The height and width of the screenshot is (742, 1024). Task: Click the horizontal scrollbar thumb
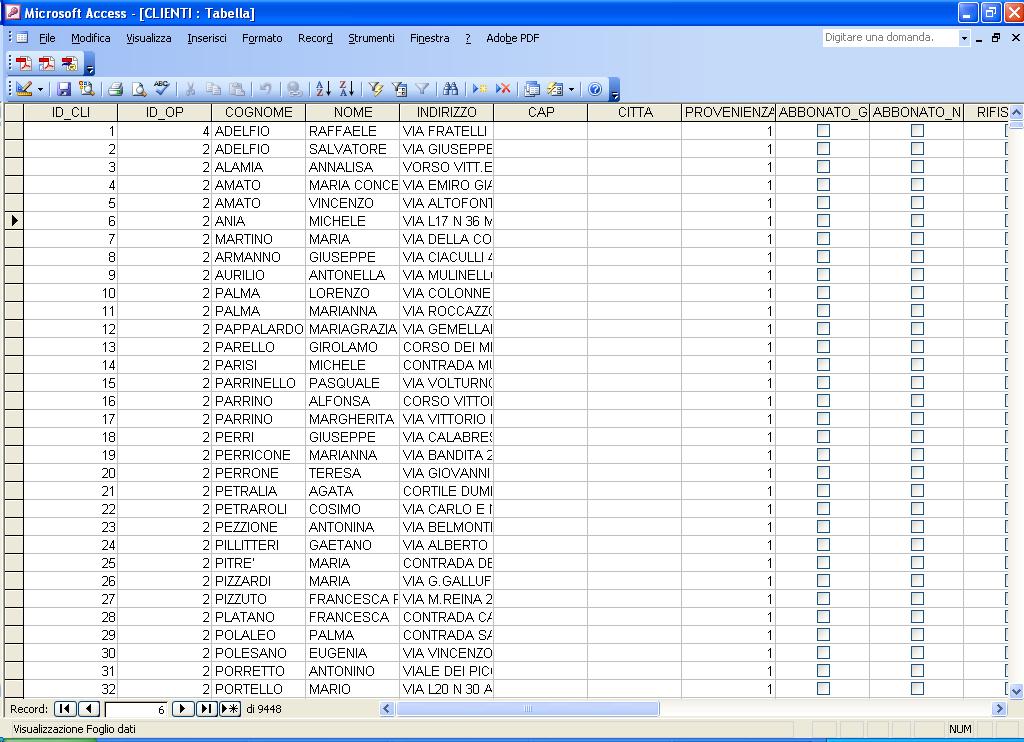(x=528, y=709)
